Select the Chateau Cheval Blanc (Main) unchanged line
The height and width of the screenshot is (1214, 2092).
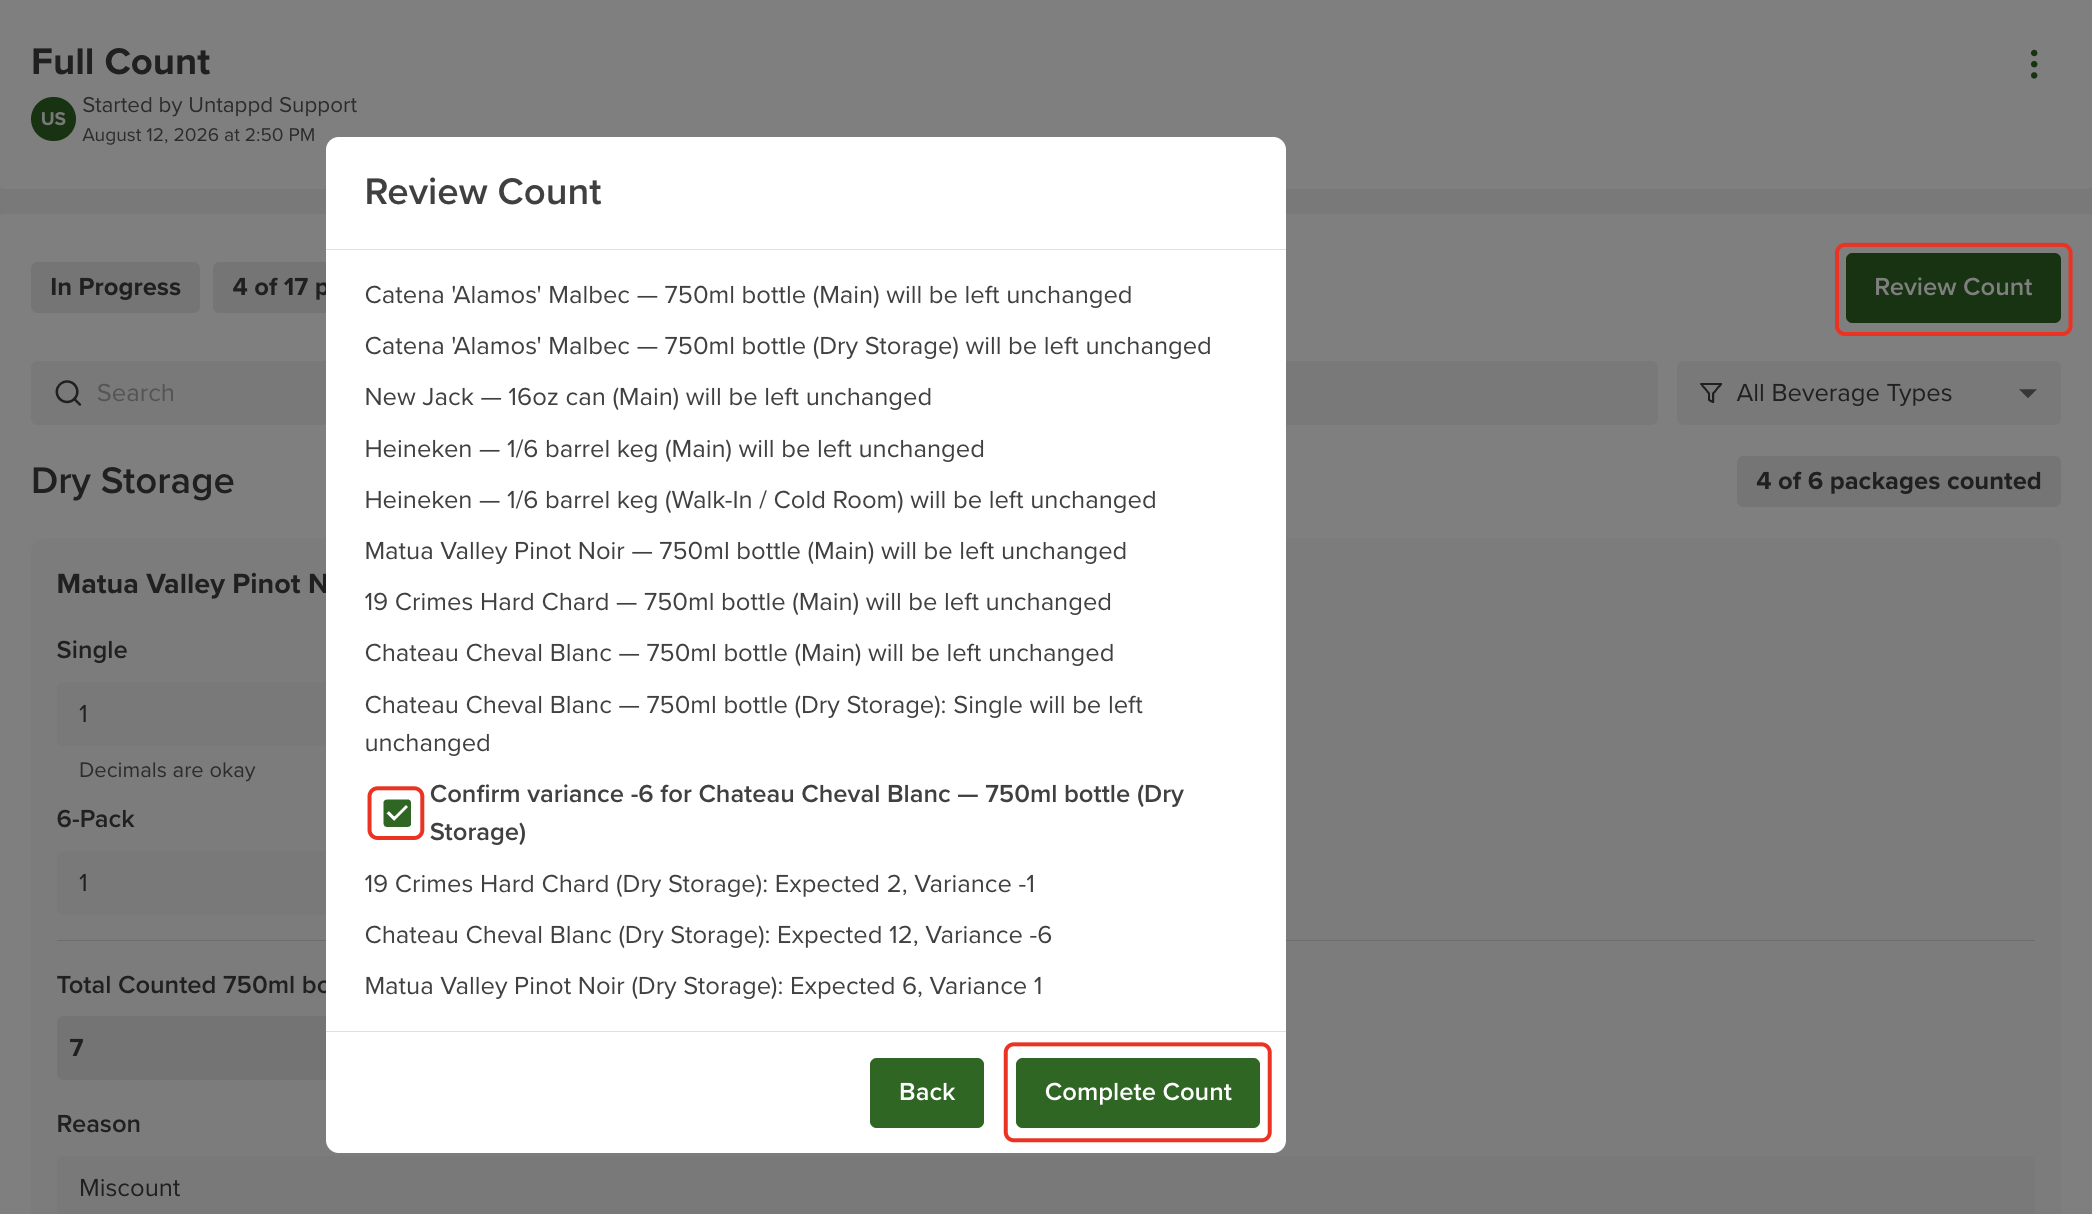click(x=739, y=653)
